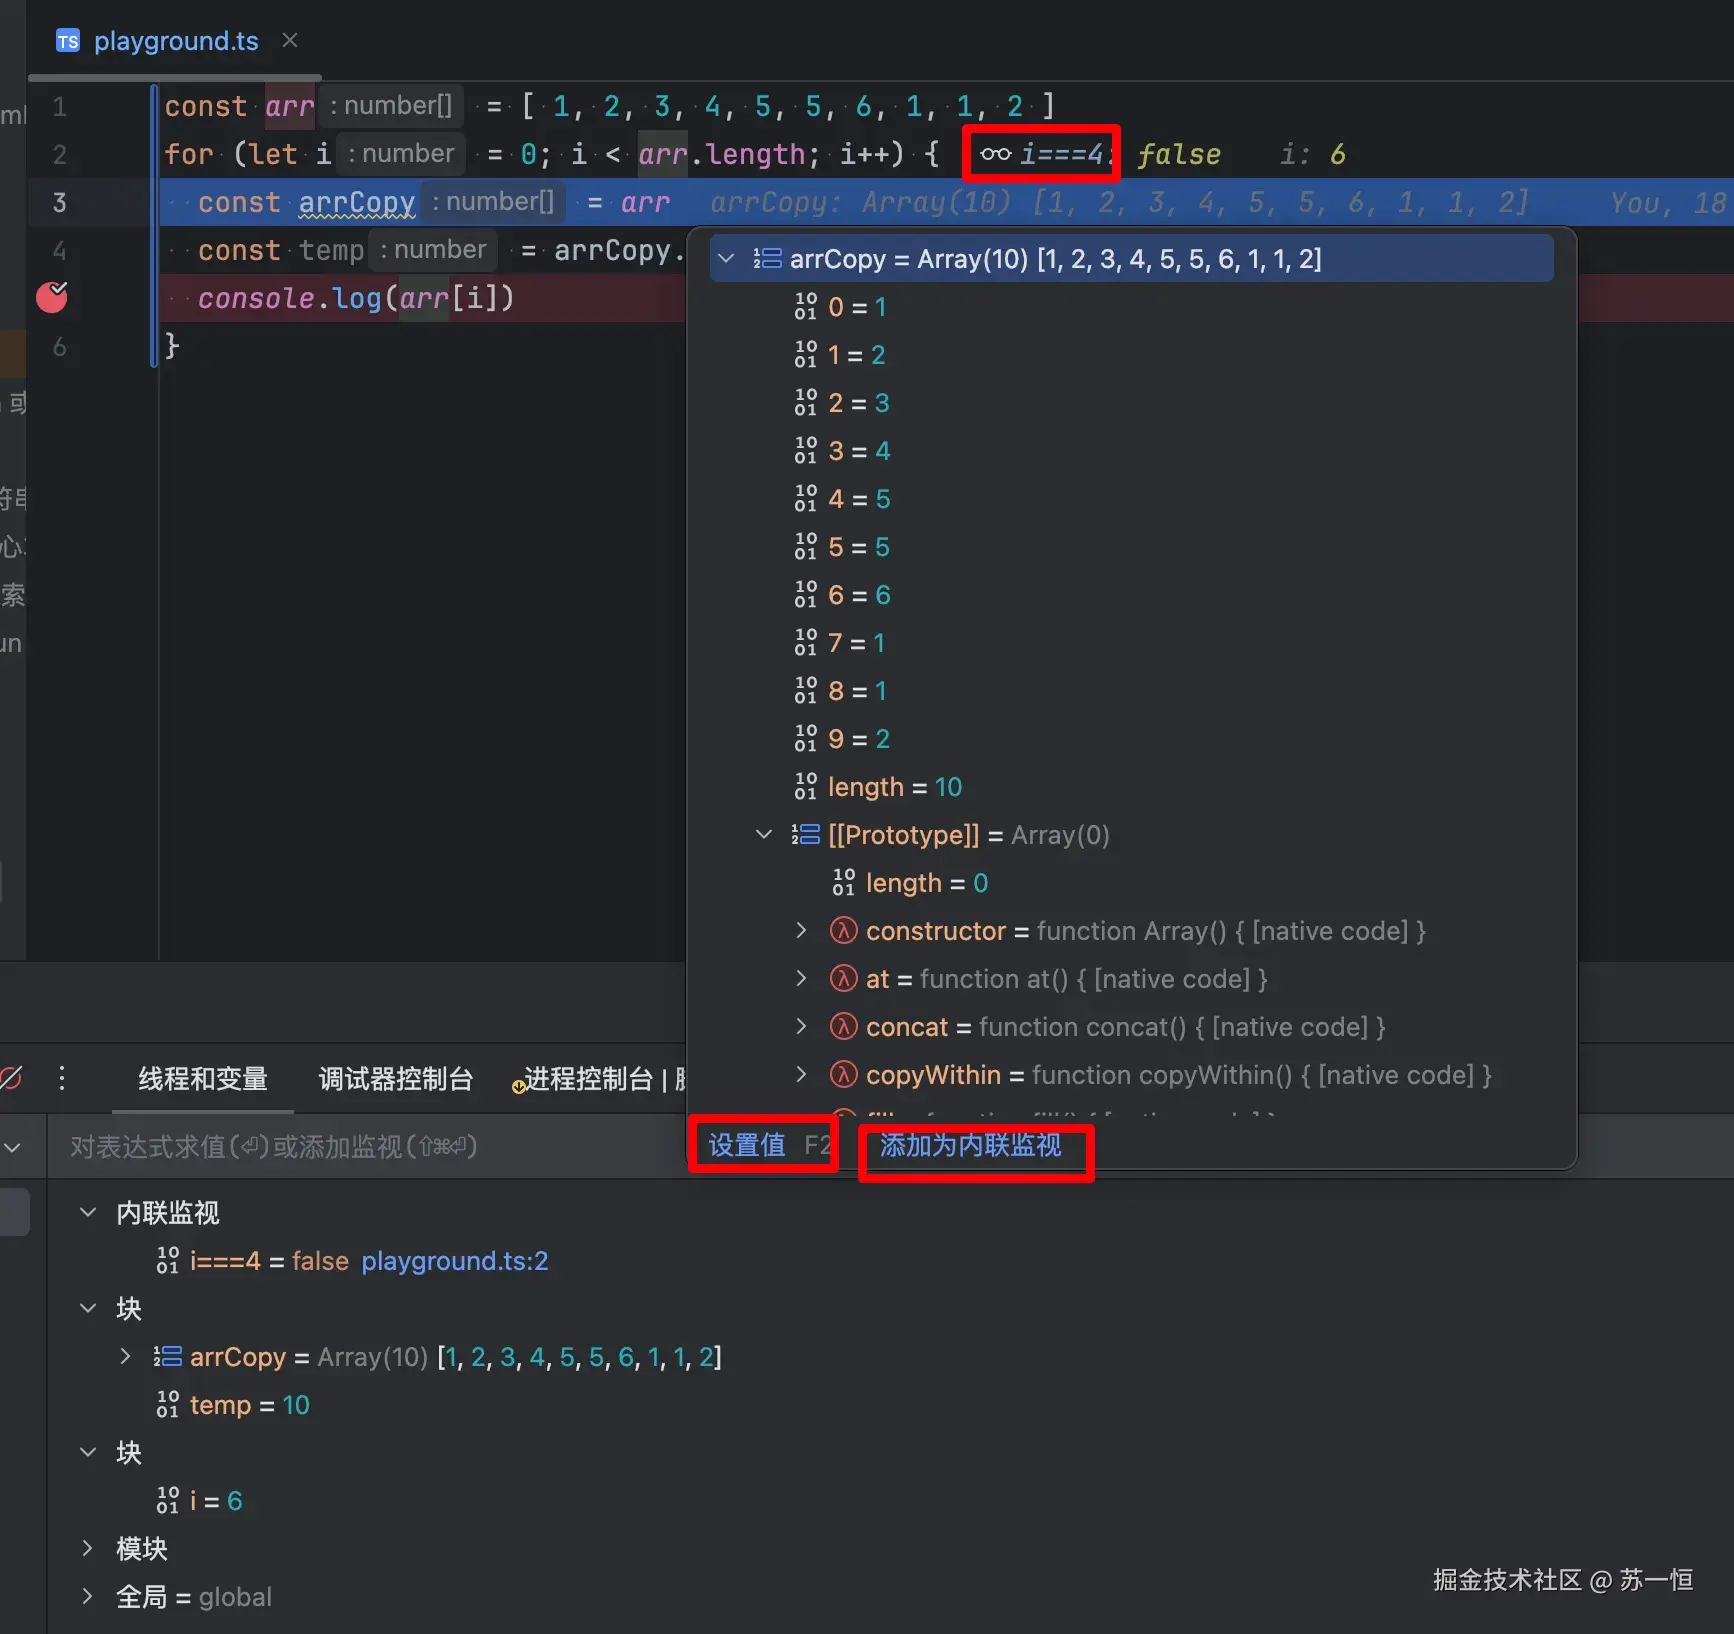
Task: Select the 8 = 1 row in the popup
Action: pyautogui.click(x=1131, y=691)
